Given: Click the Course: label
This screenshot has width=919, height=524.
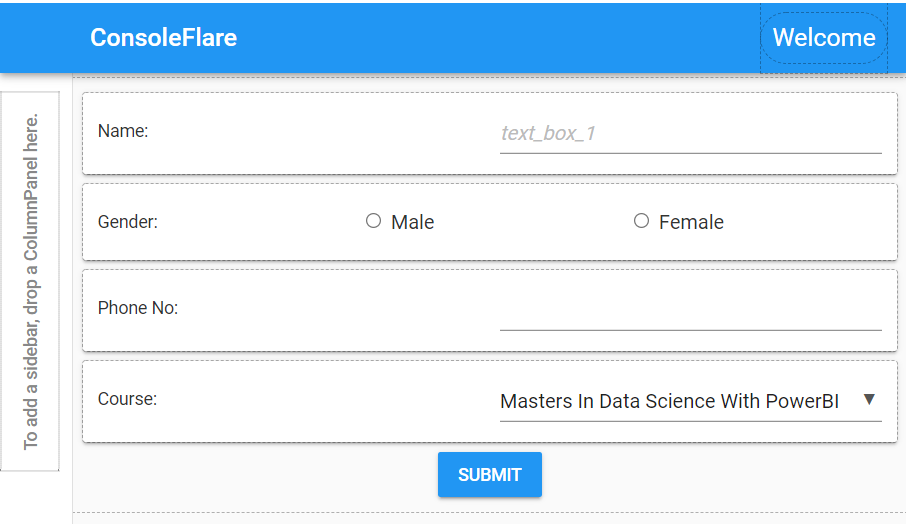Looking at the screenshot, I should tap(127, 399).
